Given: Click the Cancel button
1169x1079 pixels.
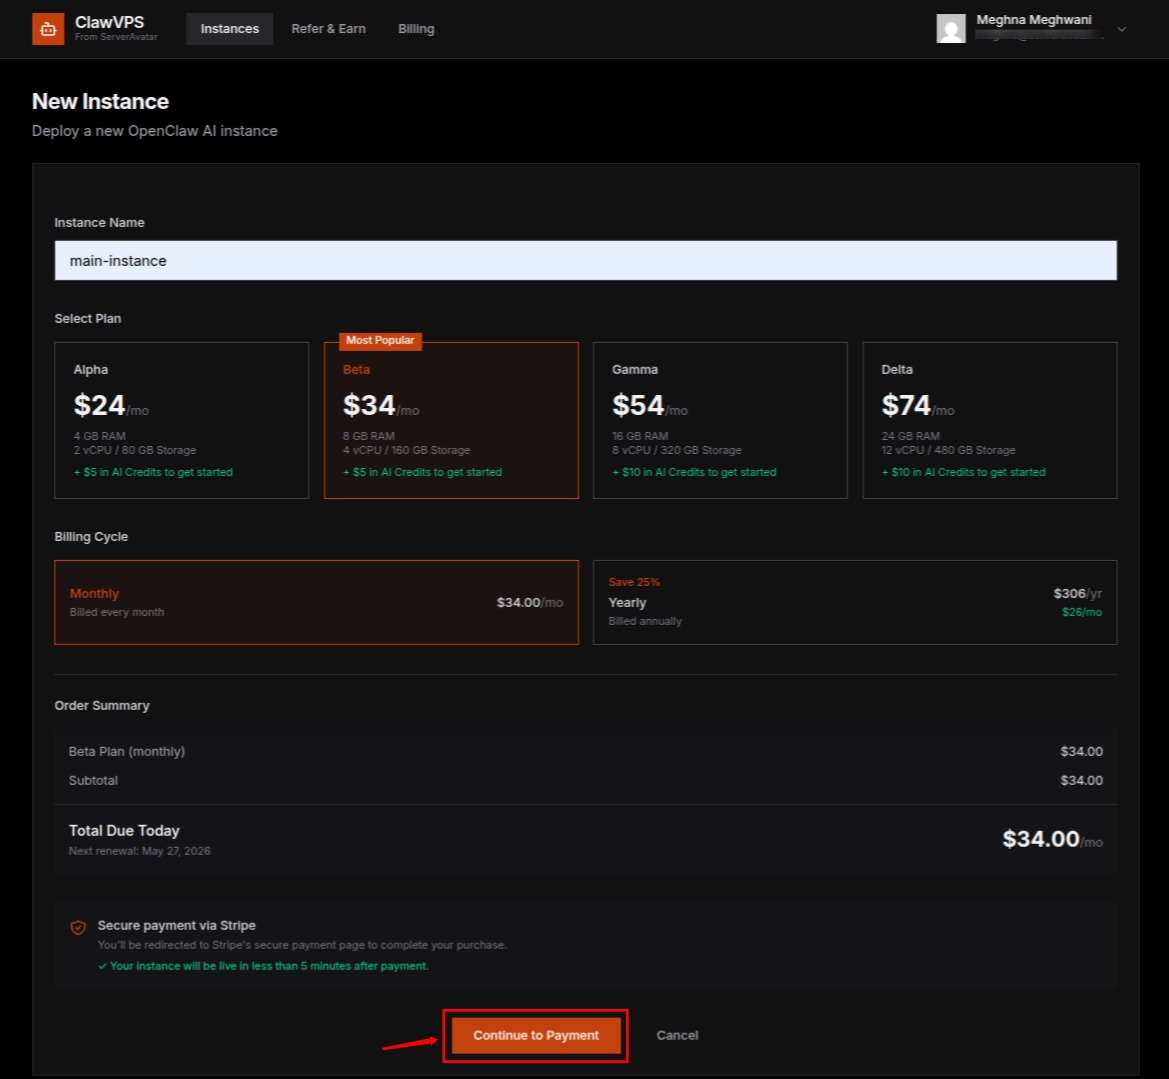Looking at the screenshot, I should coord(677,1035).
